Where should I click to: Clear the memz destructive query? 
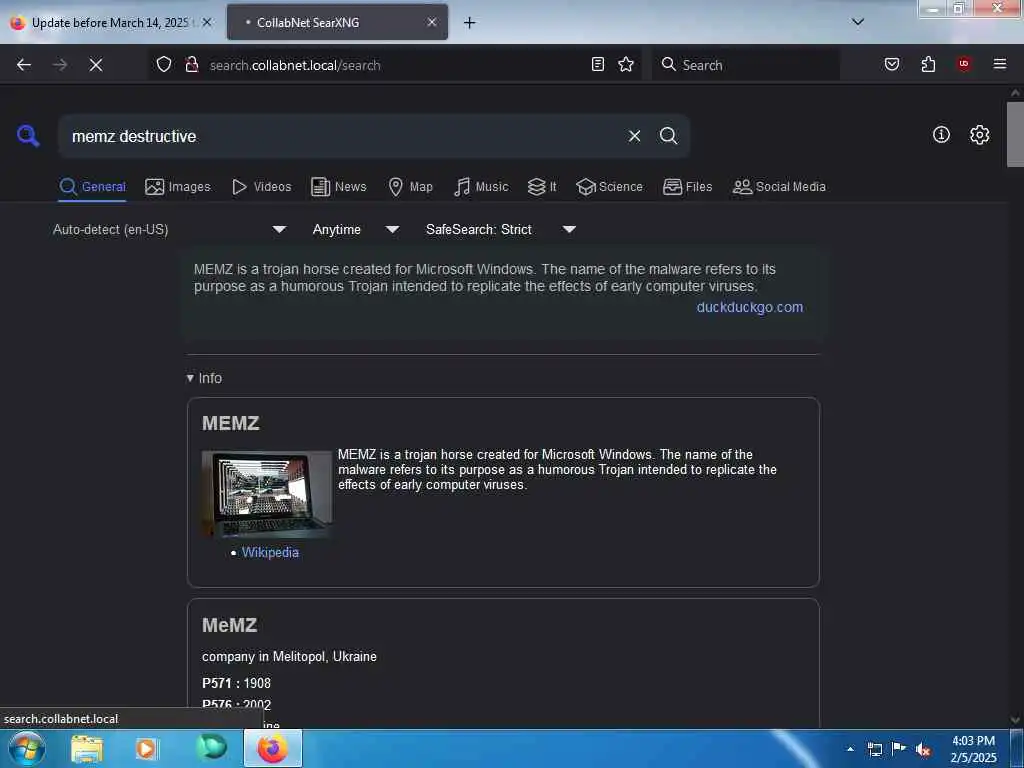click(634, 136)
